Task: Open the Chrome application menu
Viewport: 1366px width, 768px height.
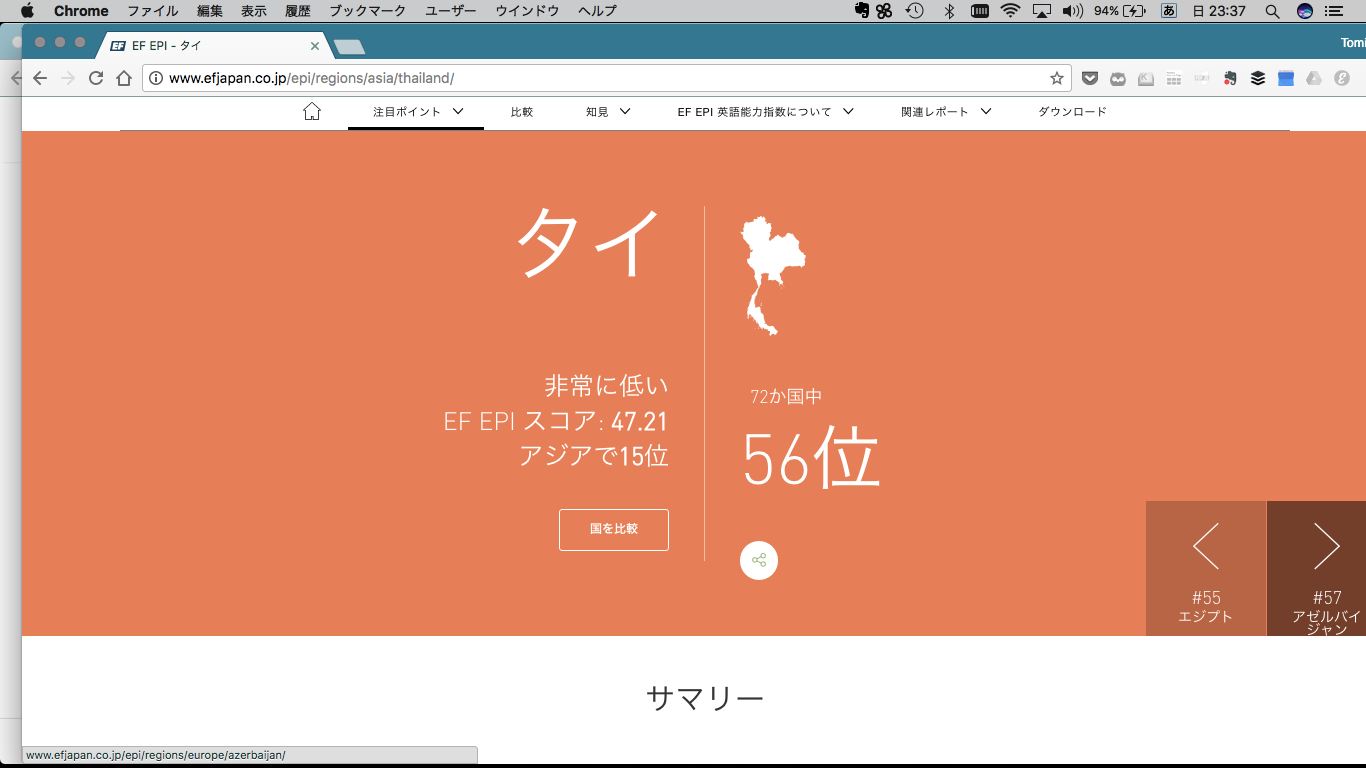Action: 81,11
